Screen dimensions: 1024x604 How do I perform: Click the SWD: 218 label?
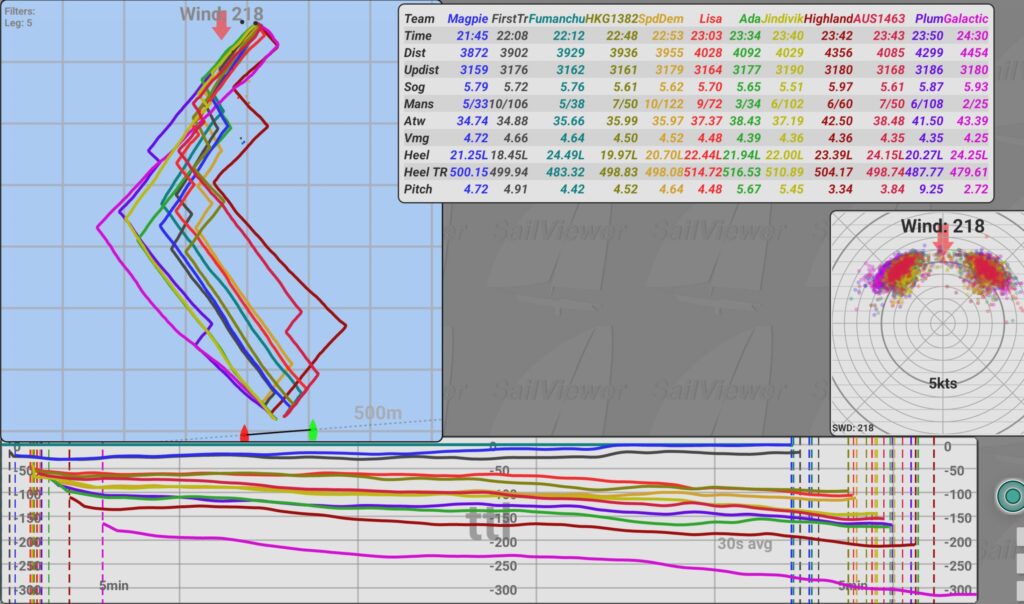[852, 428]
